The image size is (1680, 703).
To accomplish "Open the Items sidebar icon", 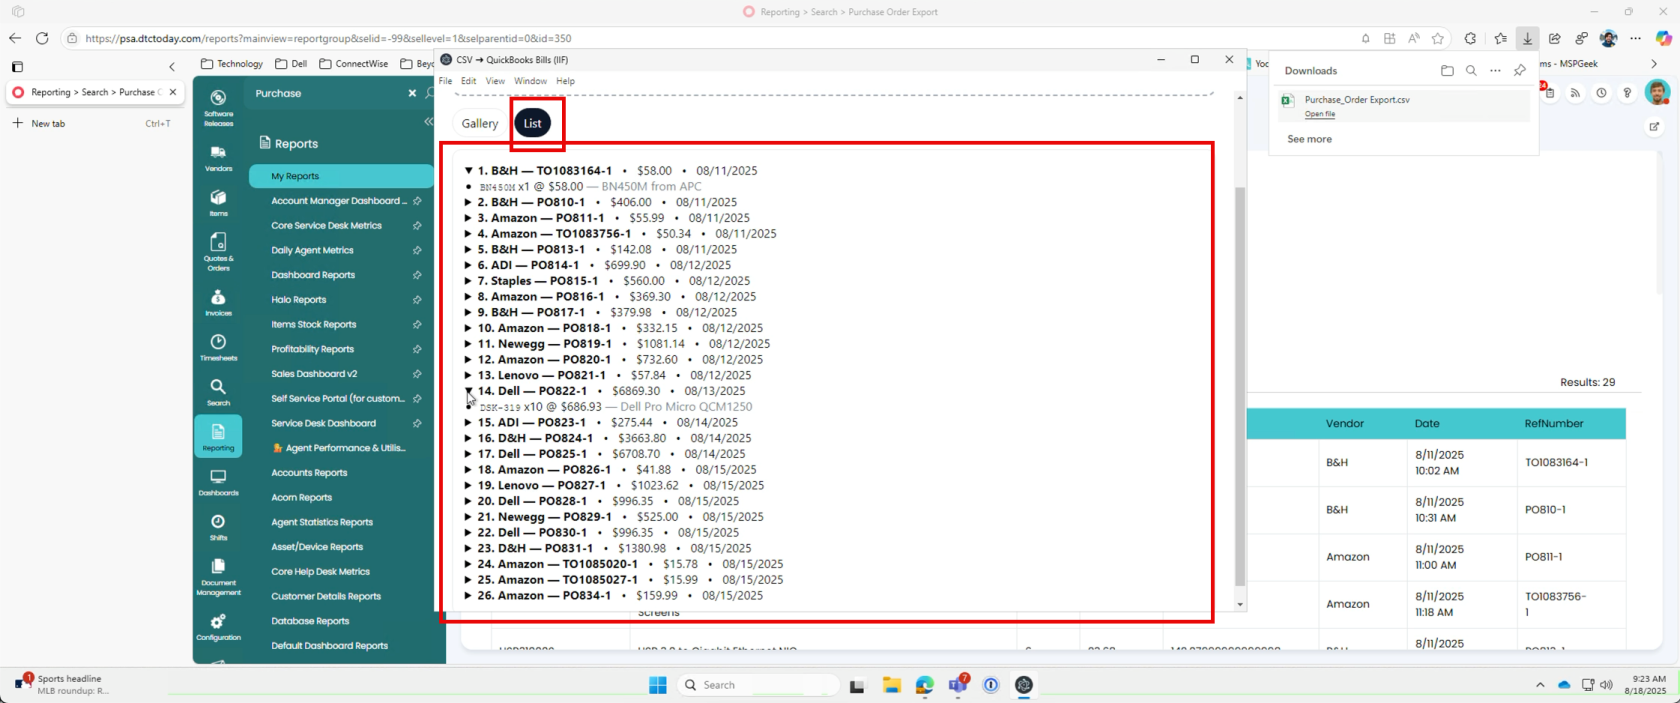I will click(218, 203).
